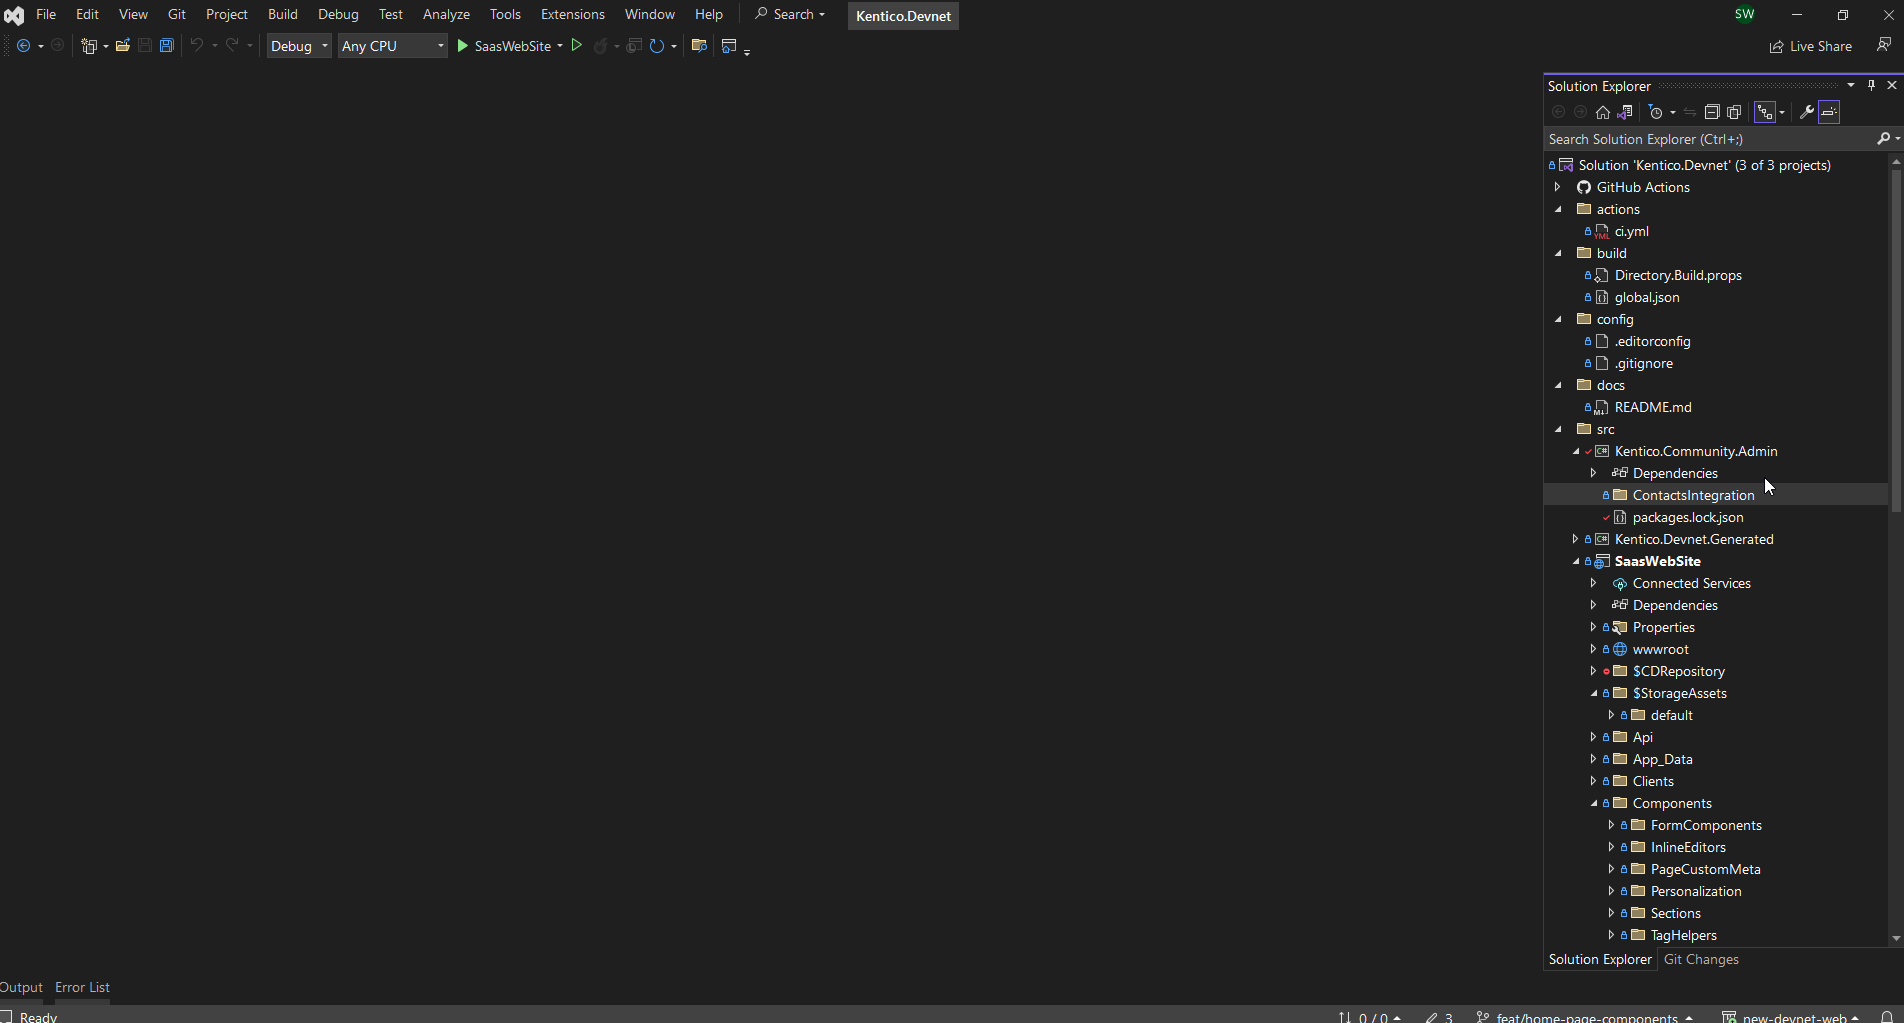Click outgoing/incoming commits 0 / 0 indicator
The image size is (1904, 1023).
pyautogui.click(x=1370, y=1017)
